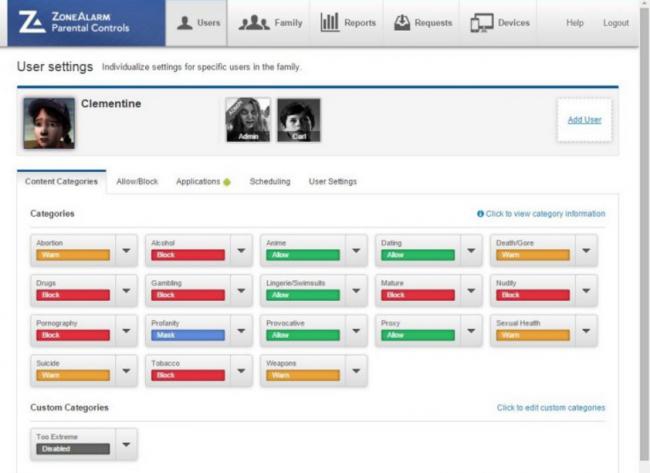Expand the Mature category dropdown arrow
The width and height of the screenshot is (650, 473).
point(471,291)
